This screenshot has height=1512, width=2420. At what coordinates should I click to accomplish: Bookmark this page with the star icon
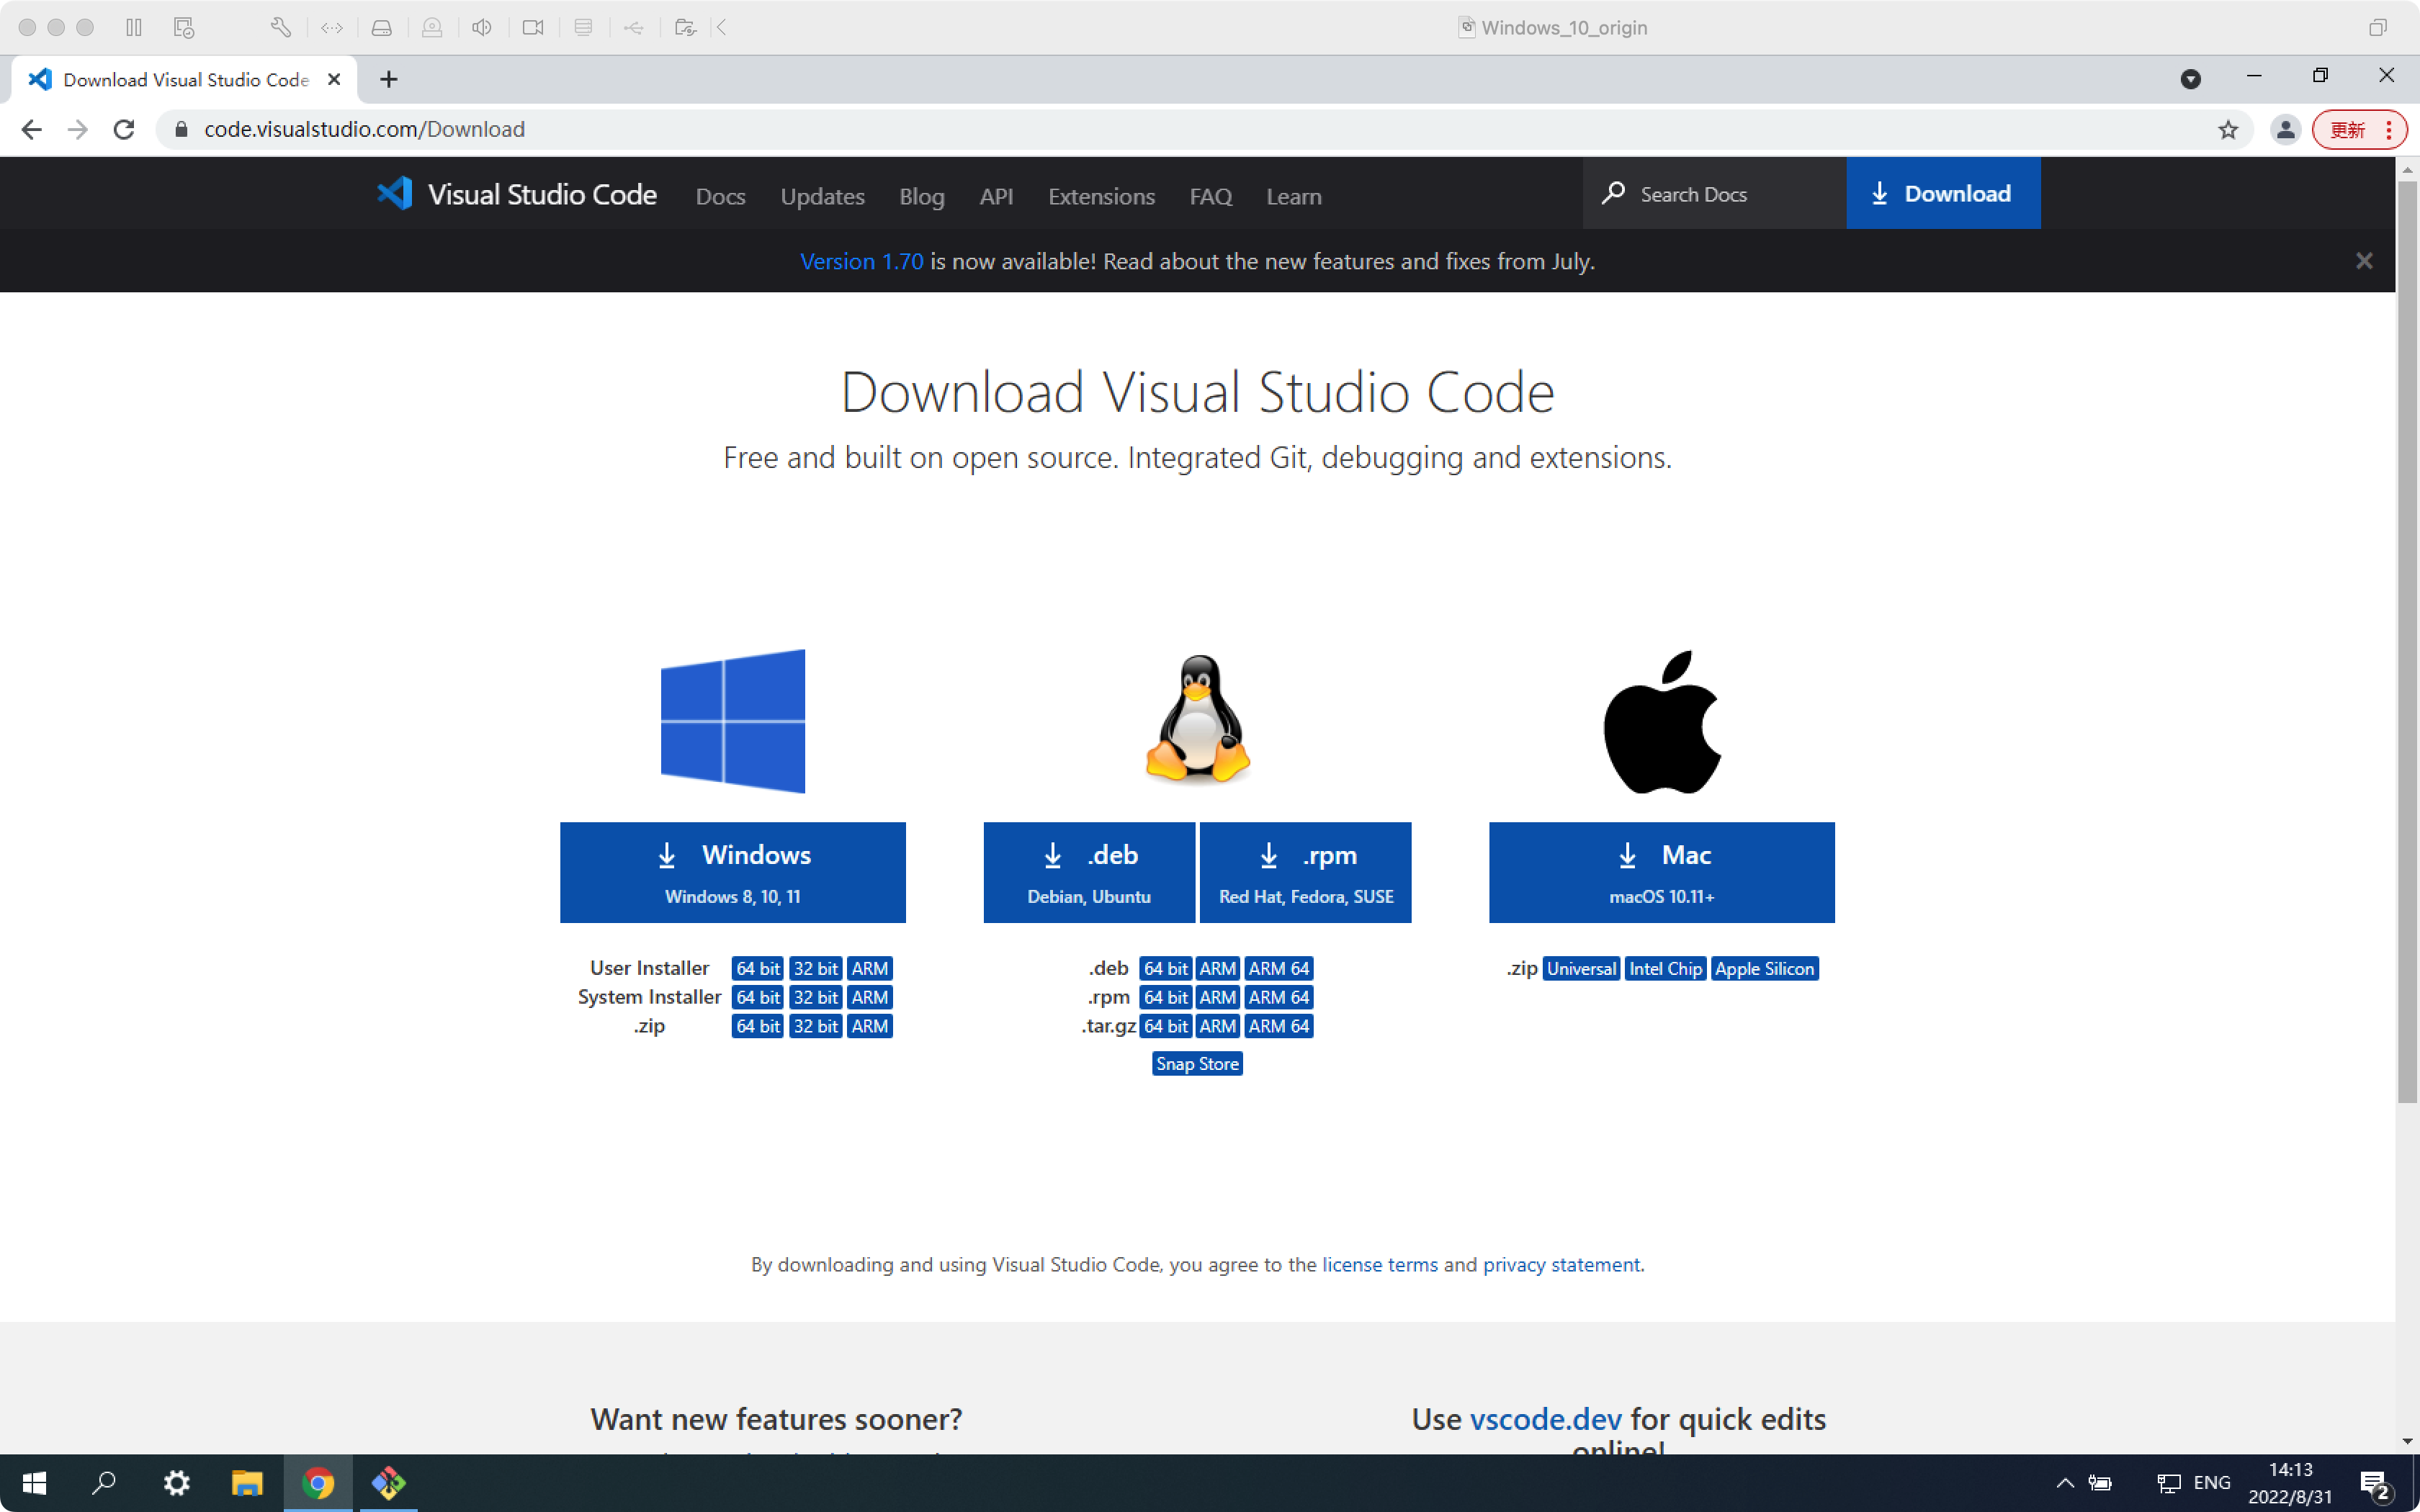pos(2228,129)
